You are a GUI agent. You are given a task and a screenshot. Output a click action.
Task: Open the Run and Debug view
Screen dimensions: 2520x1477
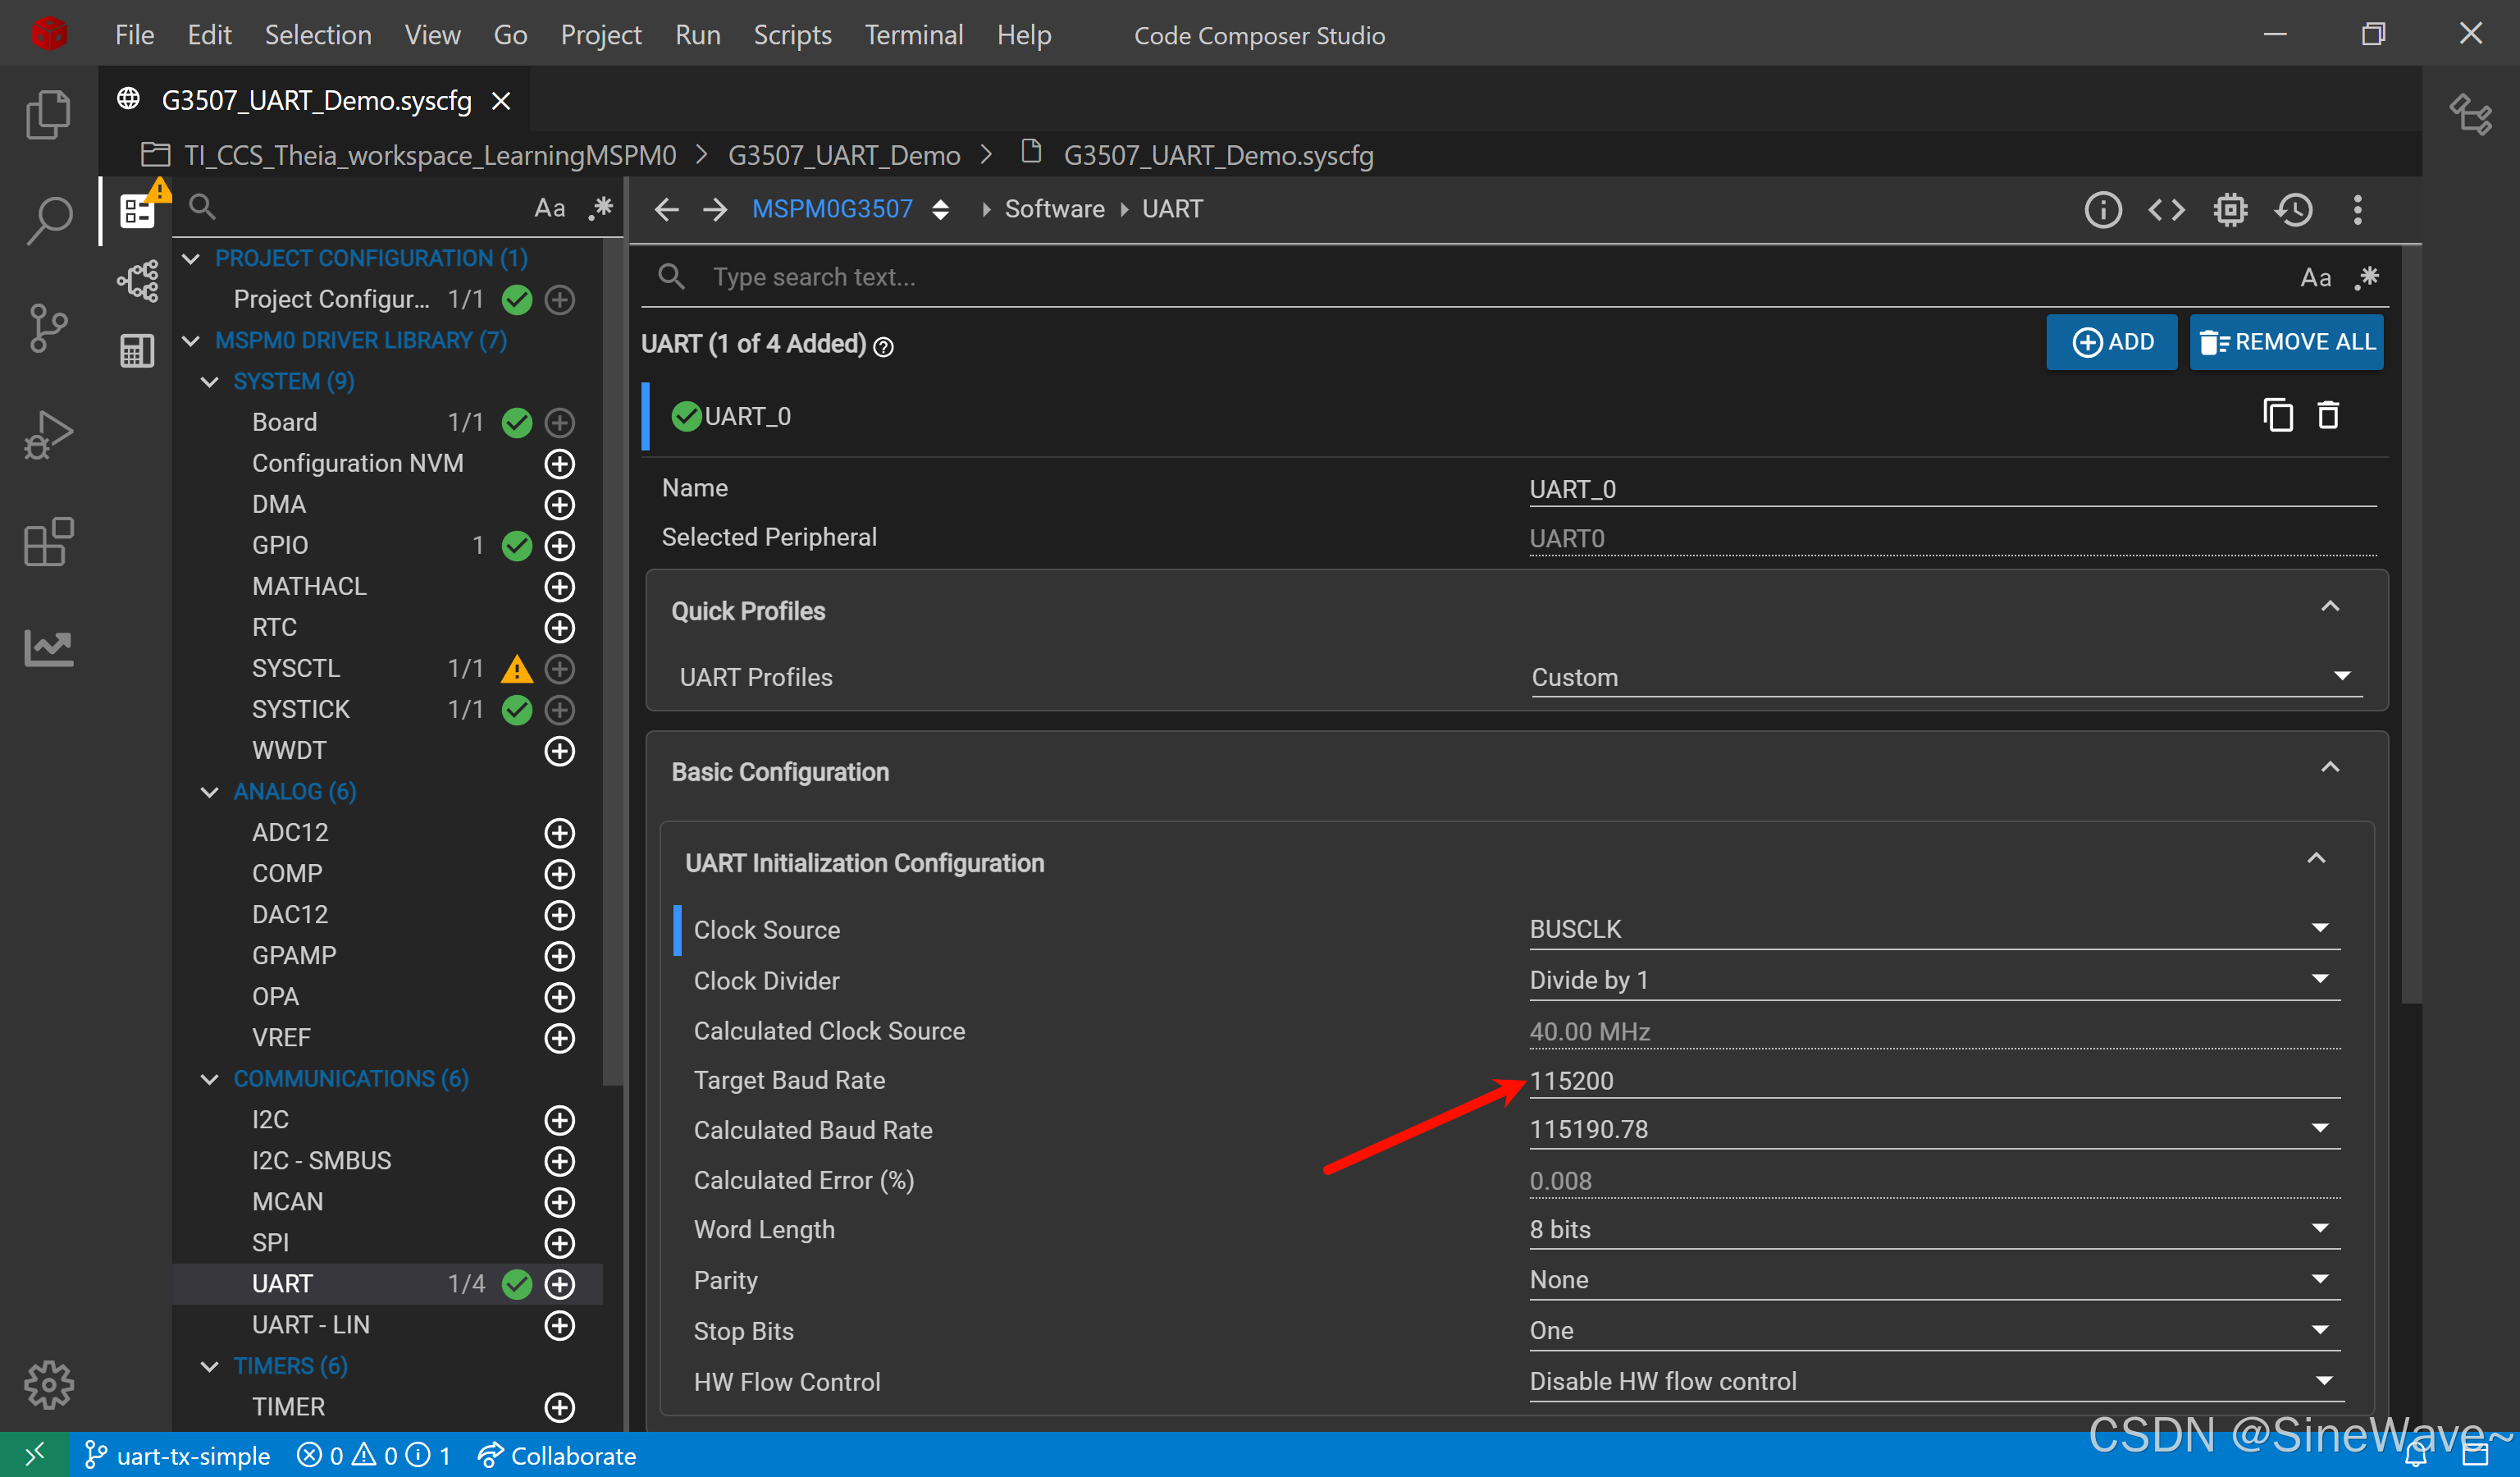48,435
